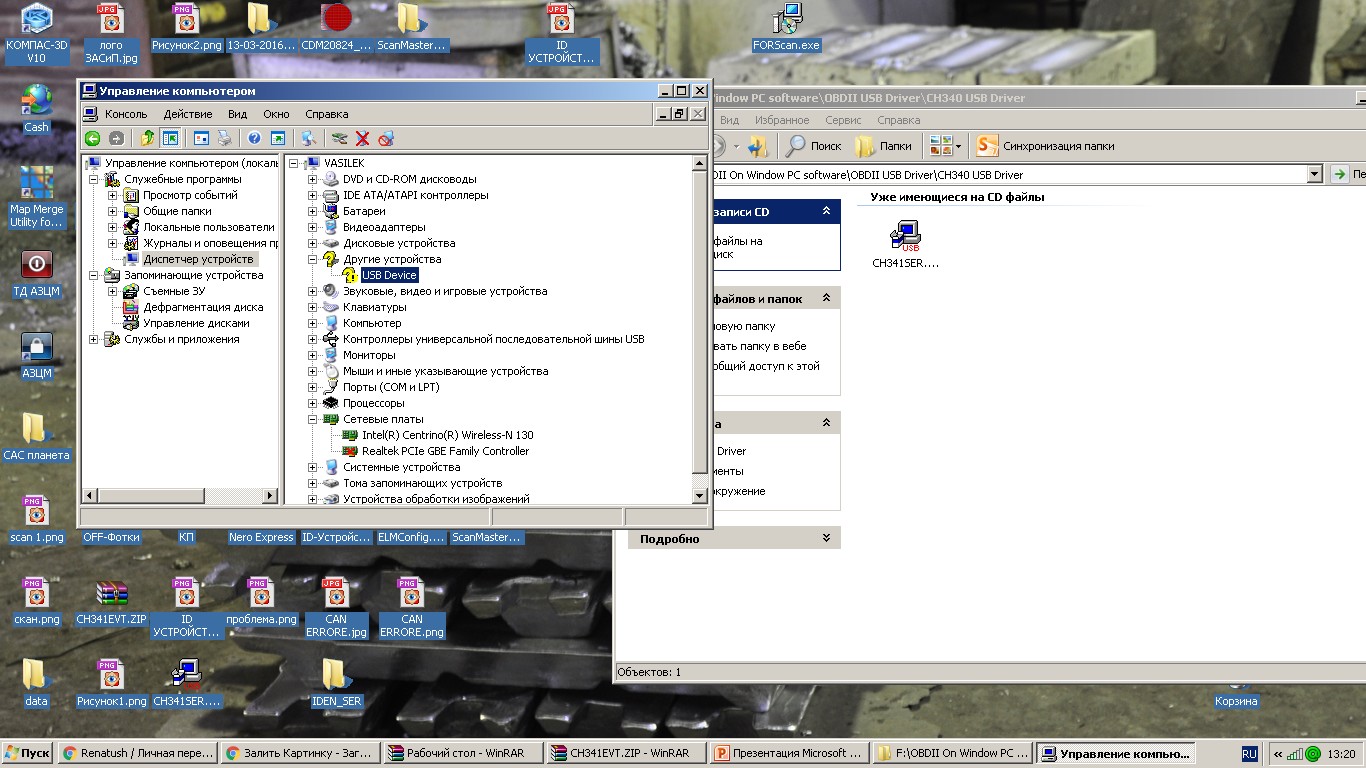The width and height of the screenshot is (1366, 768).
Task: Select the Map Merge Utility desktop icon
Action: click(36, 197)
